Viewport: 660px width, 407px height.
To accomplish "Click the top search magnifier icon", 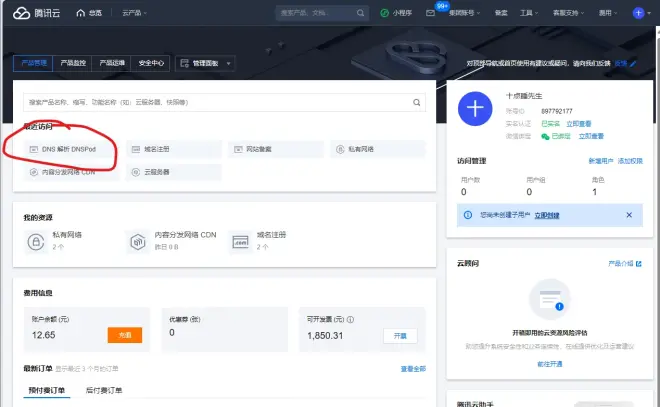I will (361, 13).
